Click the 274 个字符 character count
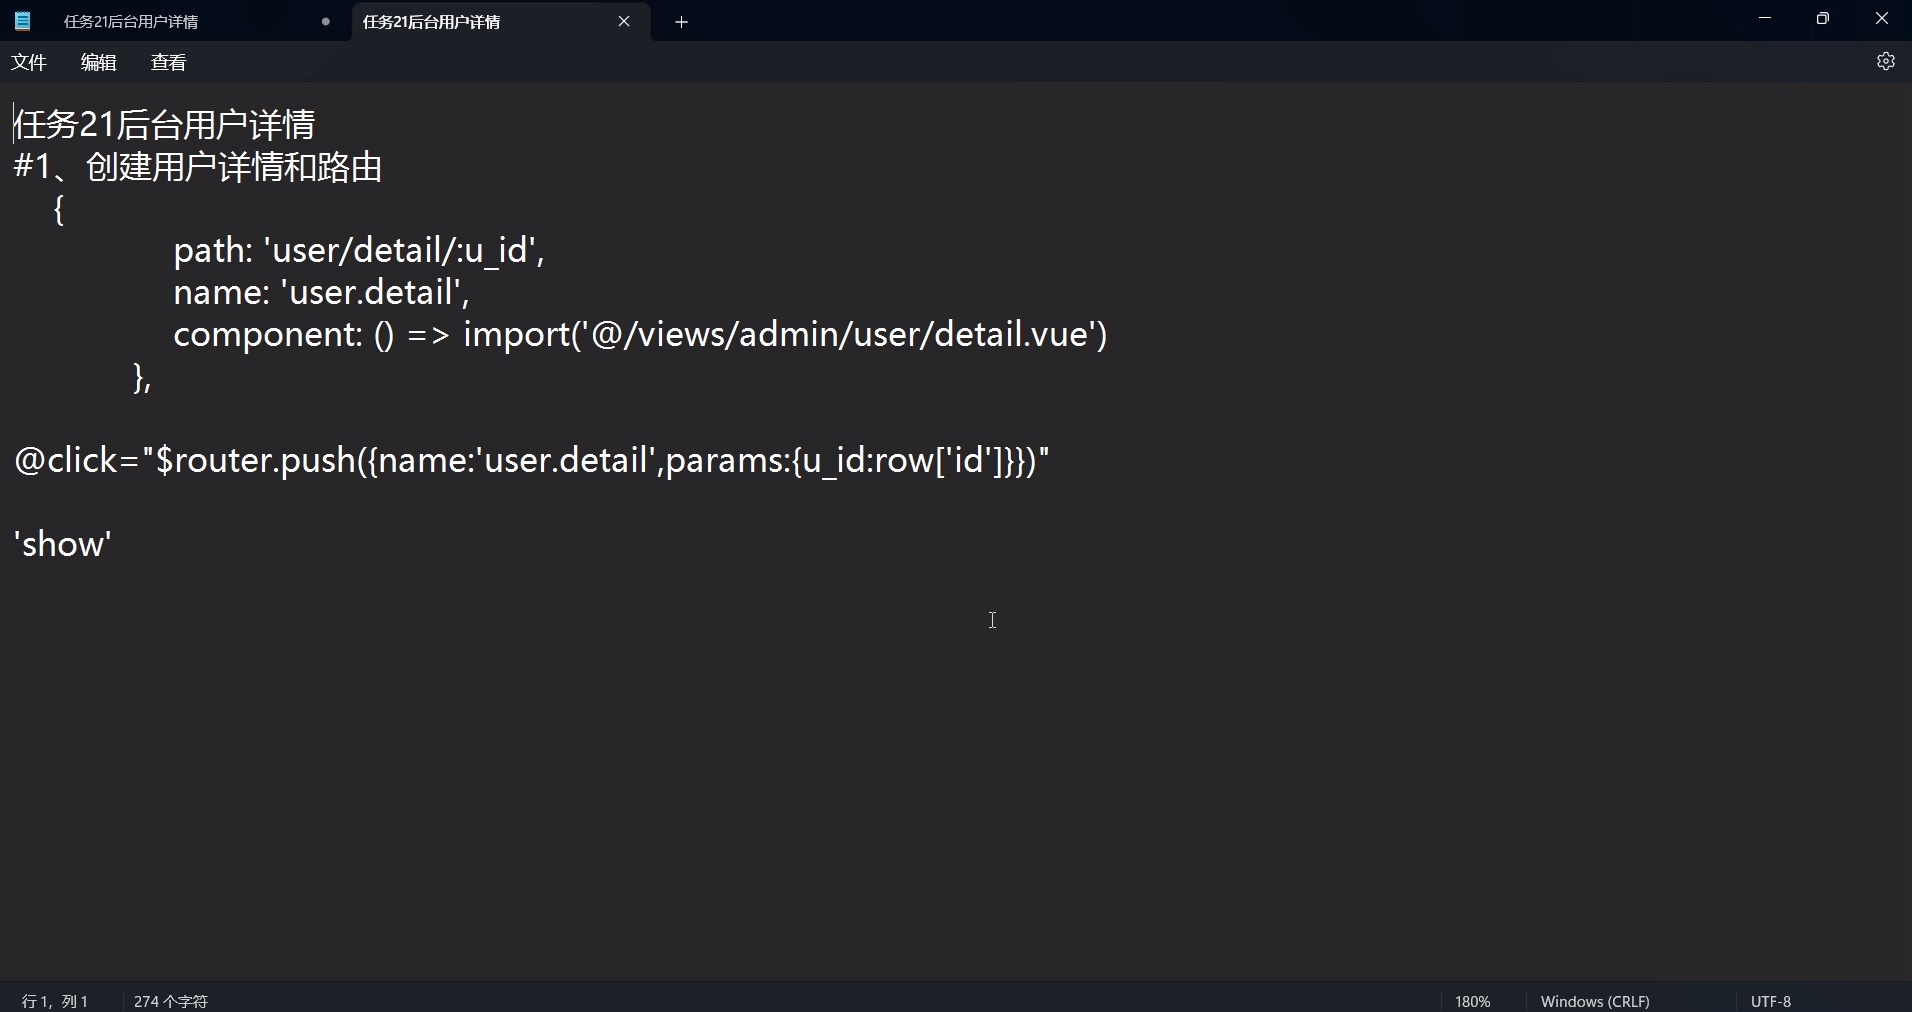1912x1012 pixels. [170, 1000]
